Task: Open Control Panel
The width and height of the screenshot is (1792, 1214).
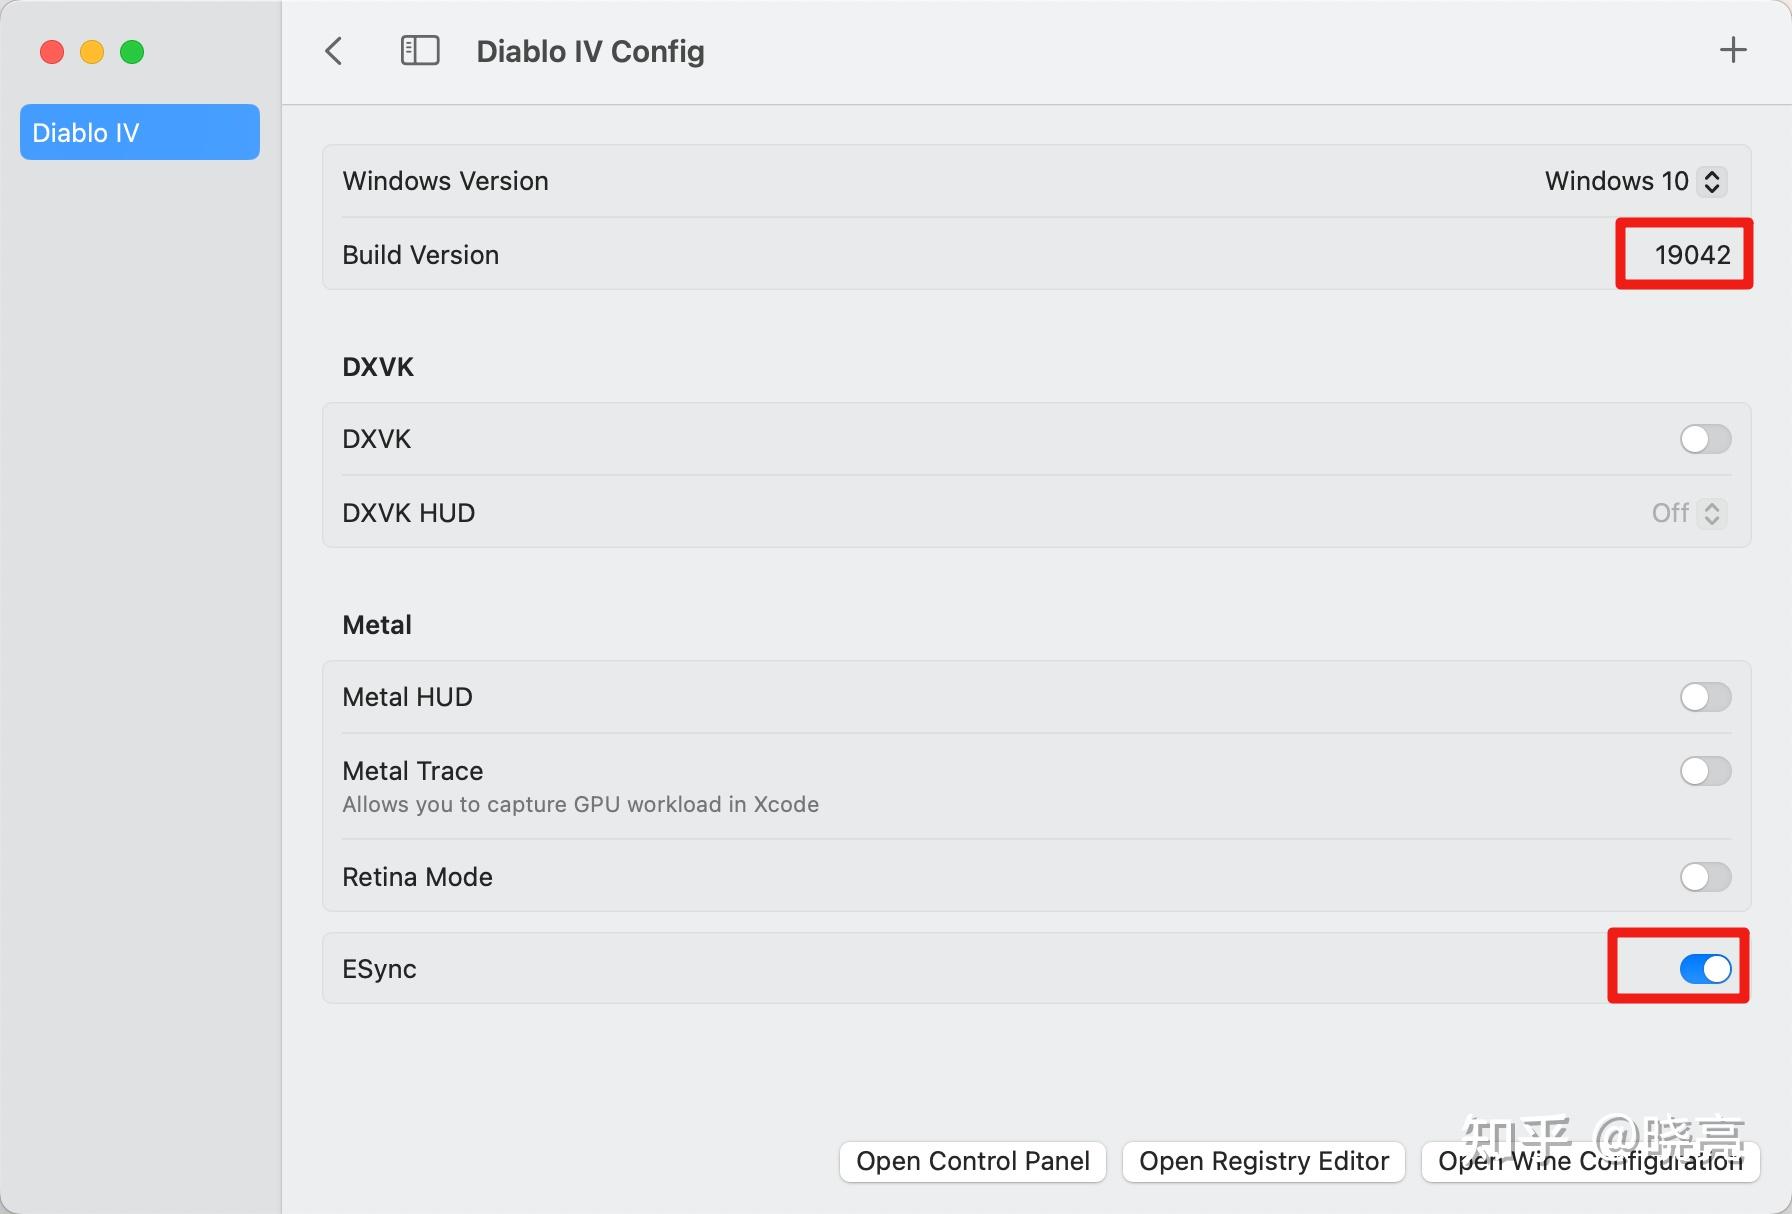Action: click(x=972, y=1161)
